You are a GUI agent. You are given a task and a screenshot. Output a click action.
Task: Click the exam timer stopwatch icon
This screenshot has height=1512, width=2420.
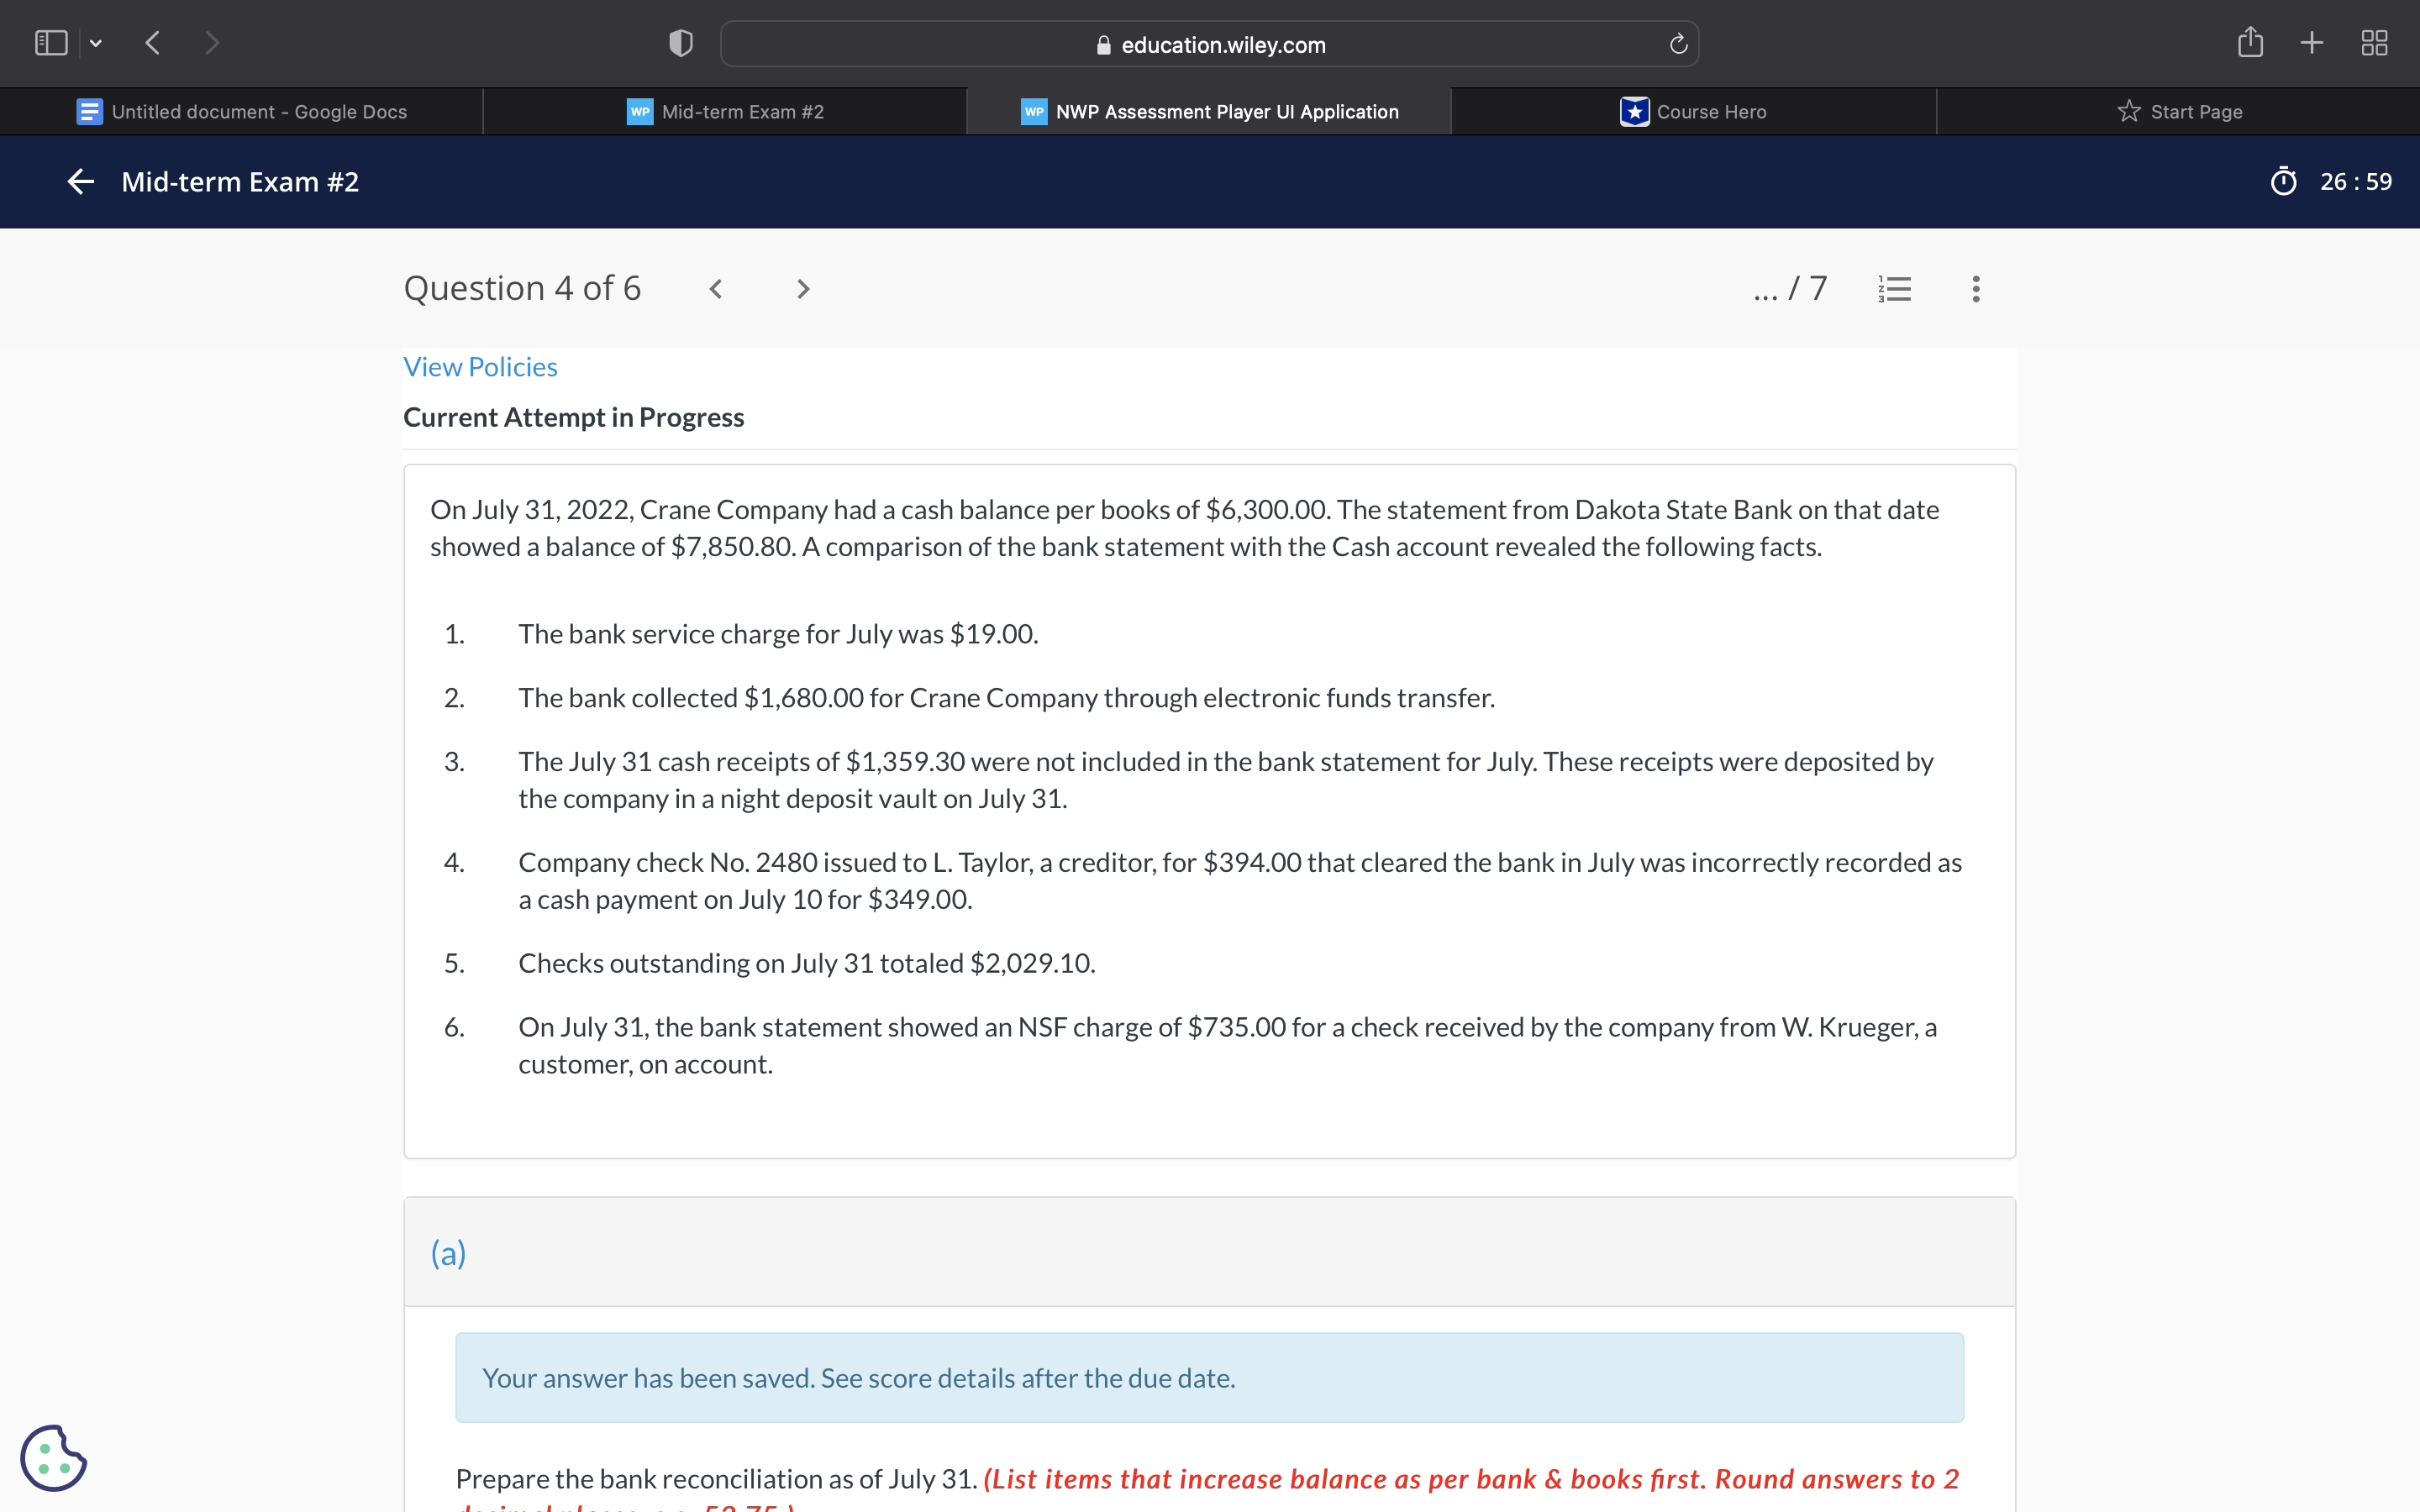[2283, 181]
